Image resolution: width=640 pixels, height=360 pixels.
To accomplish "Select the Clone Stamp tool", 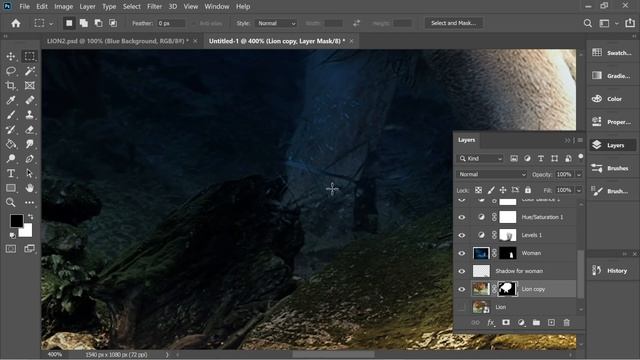I will click(x=29, y=115).
